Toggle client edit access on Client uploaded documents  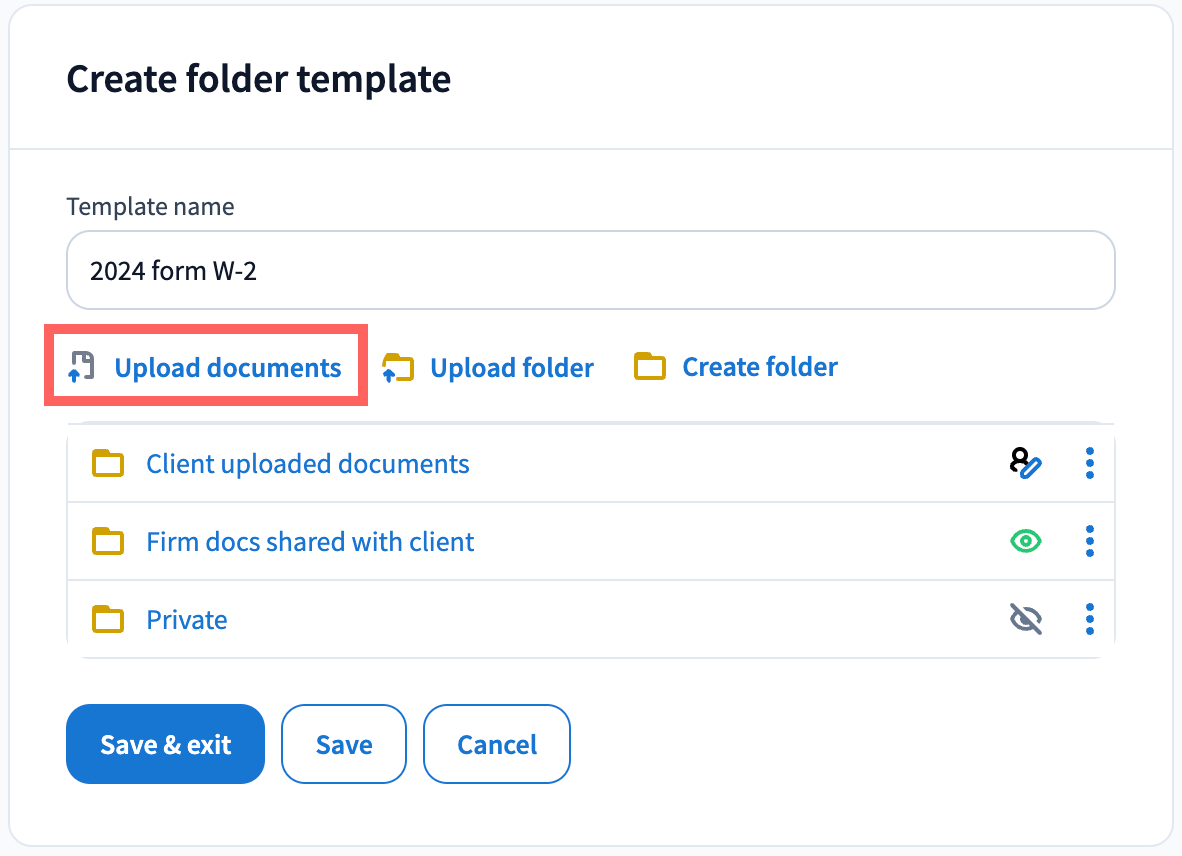(1025, 463)
